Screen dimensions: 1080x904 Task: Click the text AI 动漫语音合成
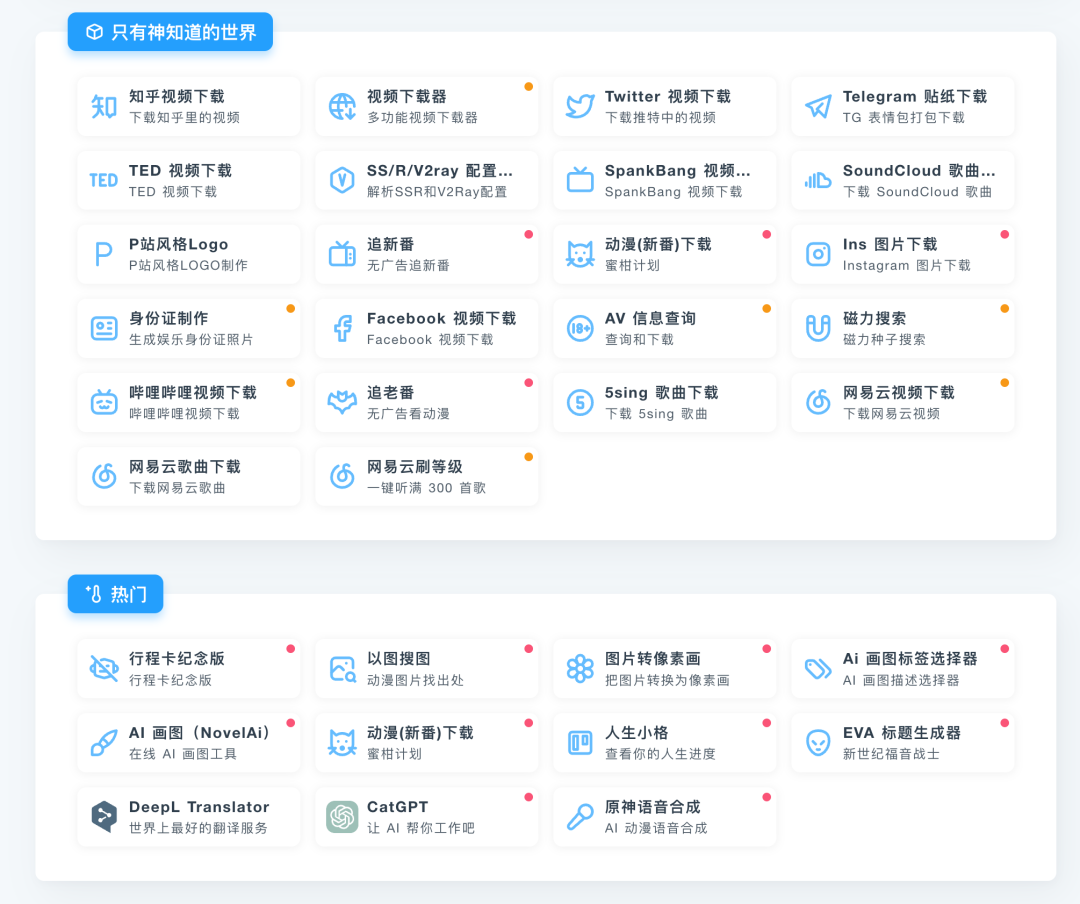656,828
